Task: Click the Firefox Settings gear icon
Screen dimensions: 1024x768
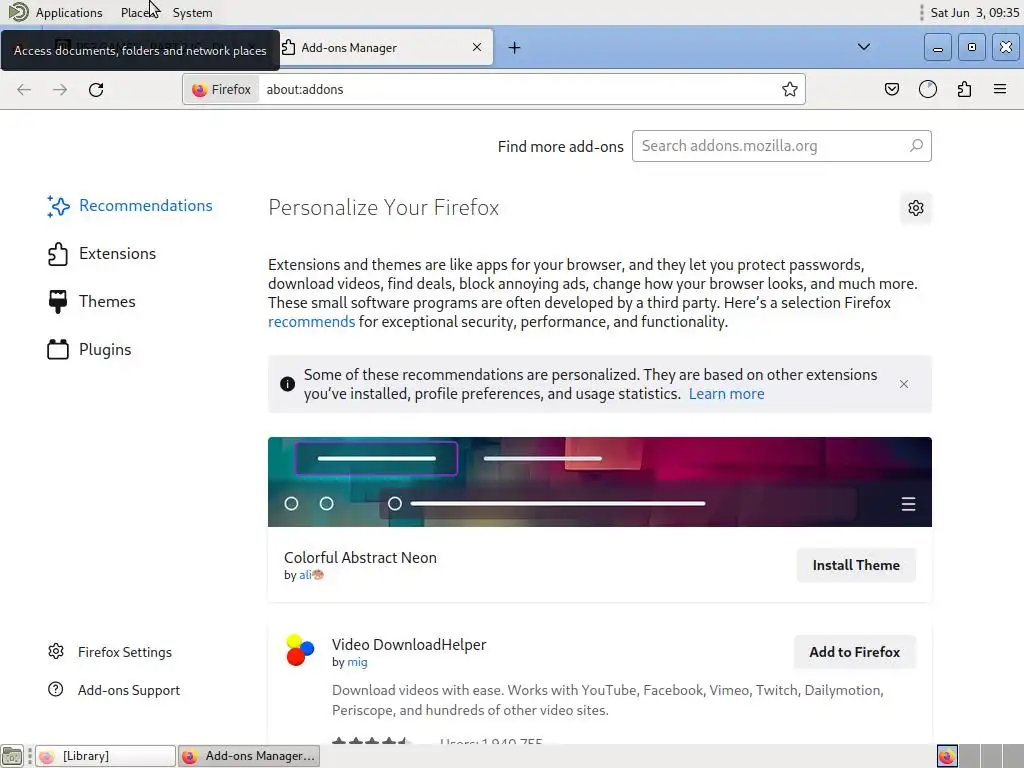Action: point(56,651)
